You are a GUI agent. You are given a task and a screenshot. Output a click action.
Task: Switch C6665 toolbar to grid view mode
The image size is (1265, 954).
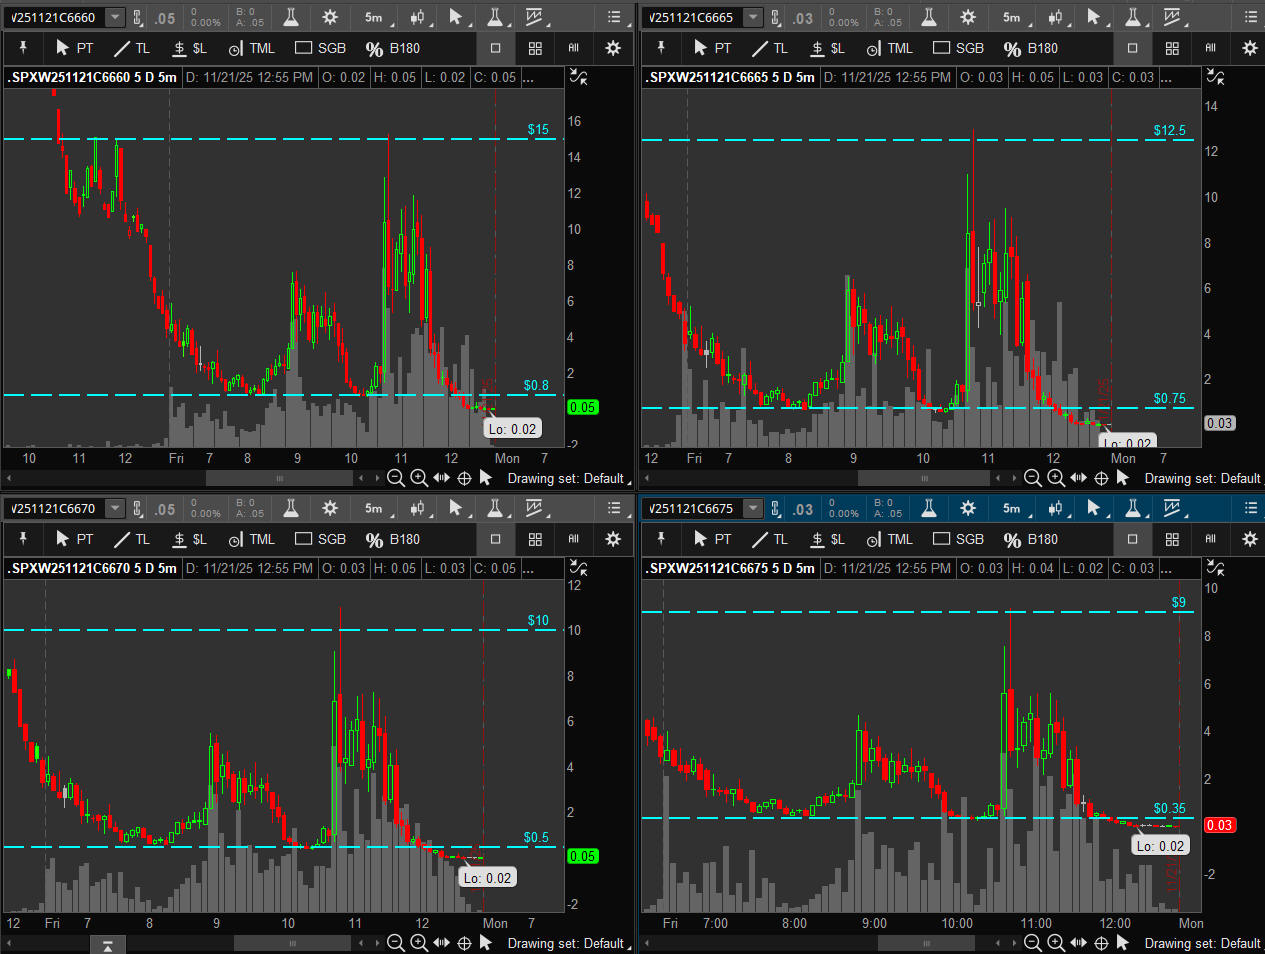click(x=1172, y=48)
